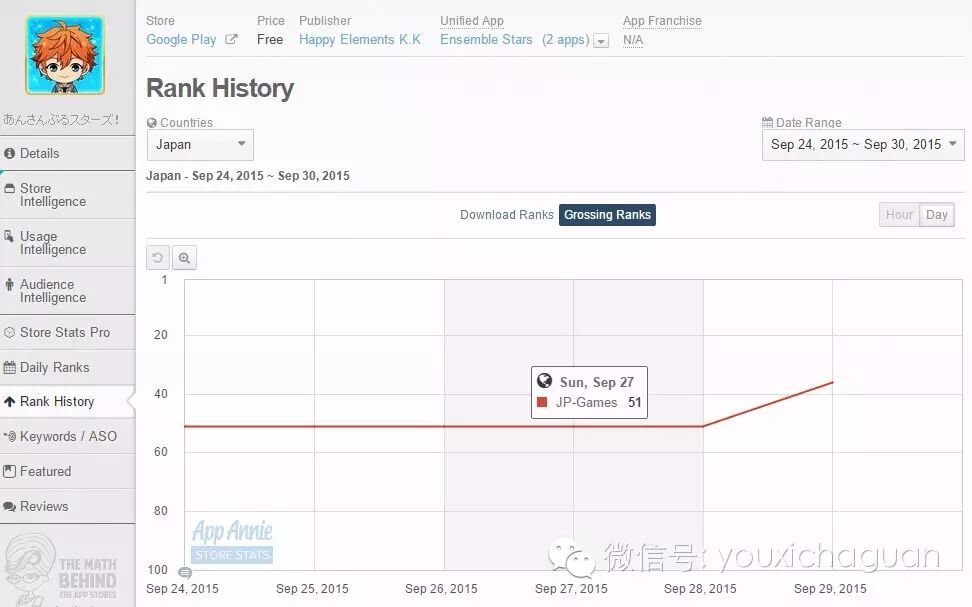Click the Store Intelligence icon
Screen dimensions: 972x607
(x=9, y=188)
